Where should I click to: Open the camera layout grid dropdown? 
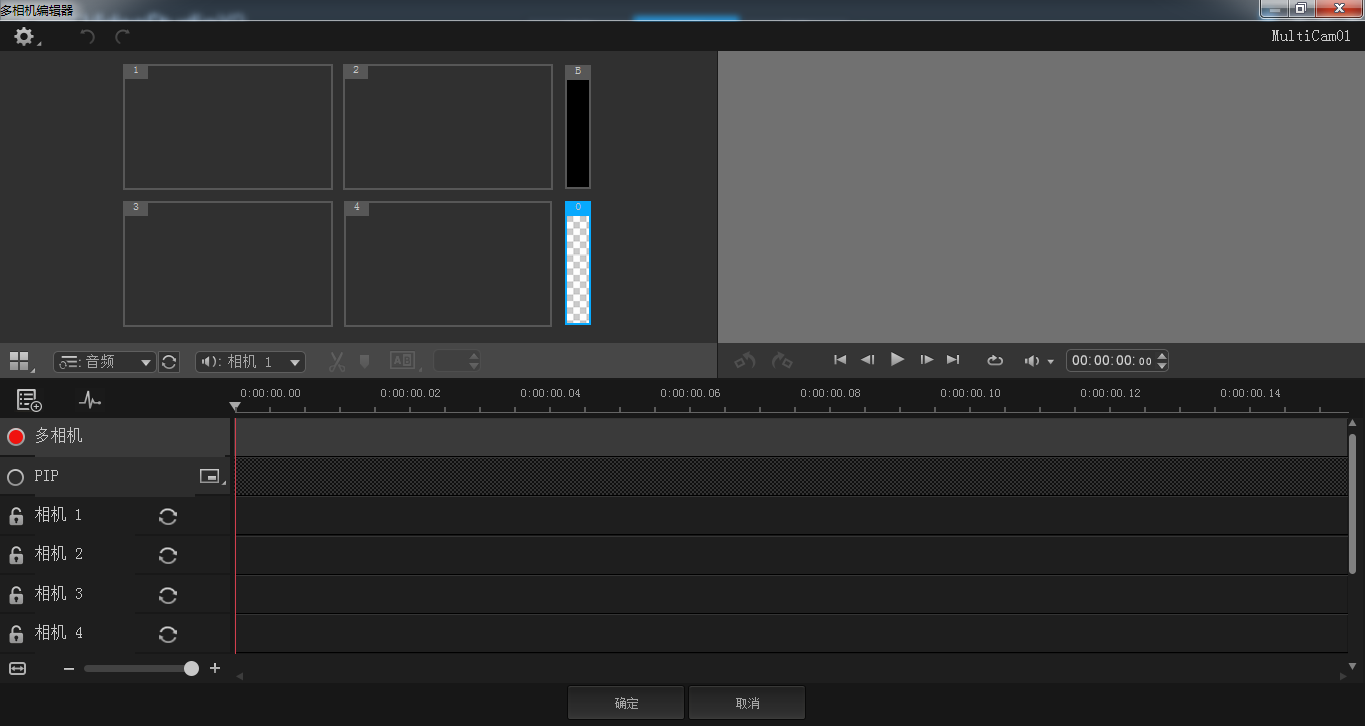click(21, 362)
